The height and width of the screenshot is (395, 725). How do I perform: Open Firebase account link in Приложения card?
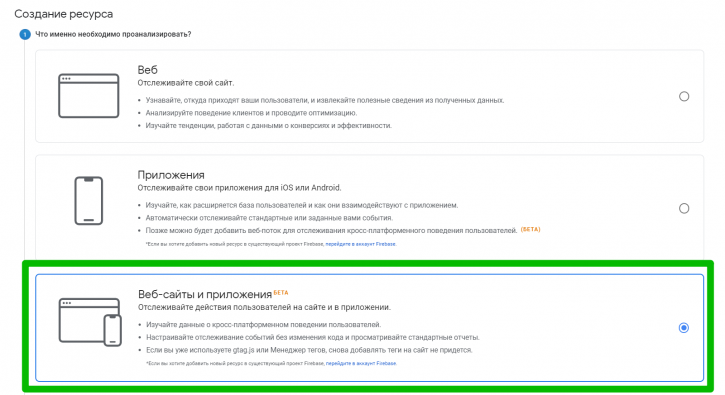point(361,244)
